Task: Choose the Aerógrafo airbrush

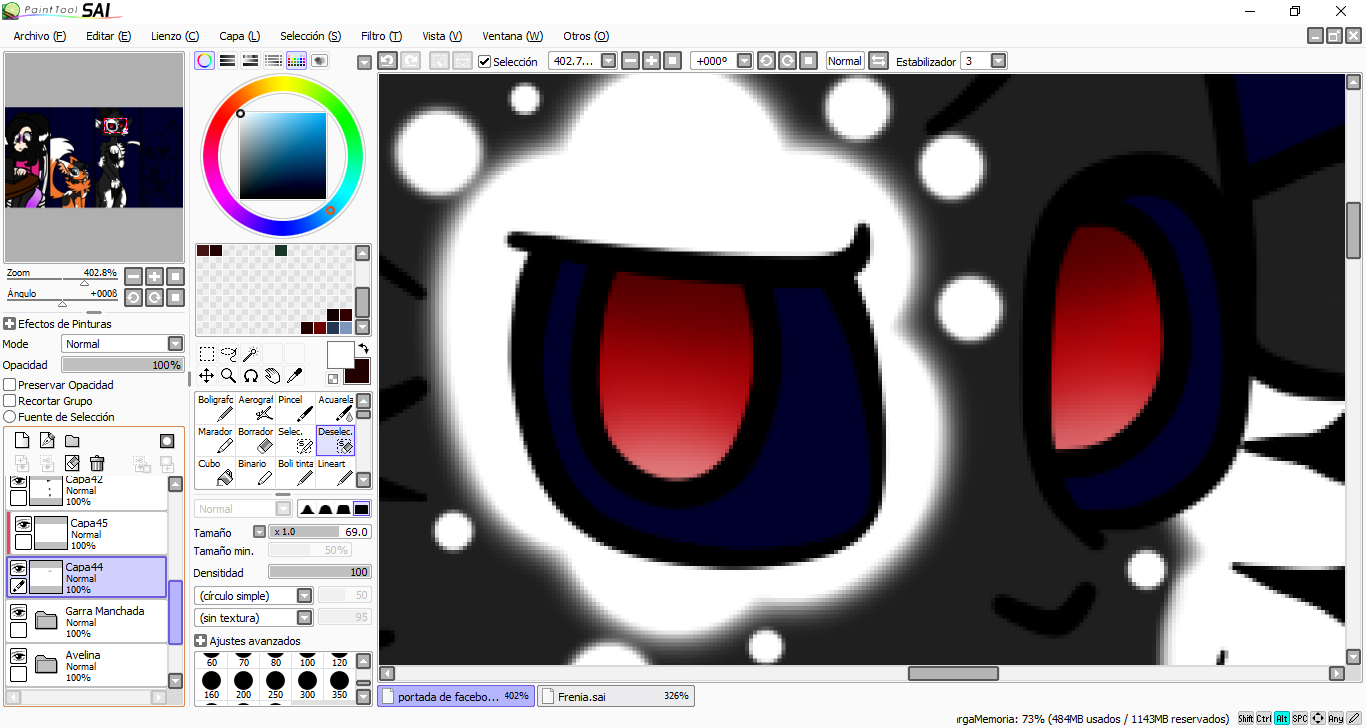Action: point(255,408)
